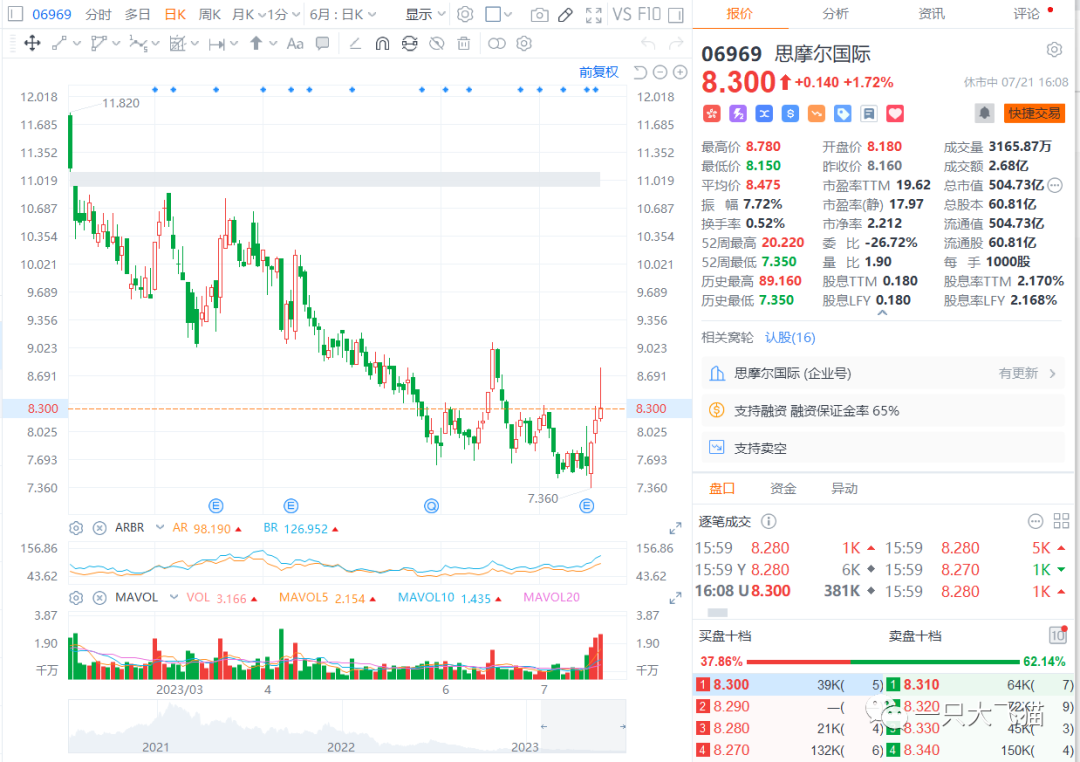Change the MAVOL indicator via dropdown
This screenshot has height=762, width=1080.
coord(174,597)
